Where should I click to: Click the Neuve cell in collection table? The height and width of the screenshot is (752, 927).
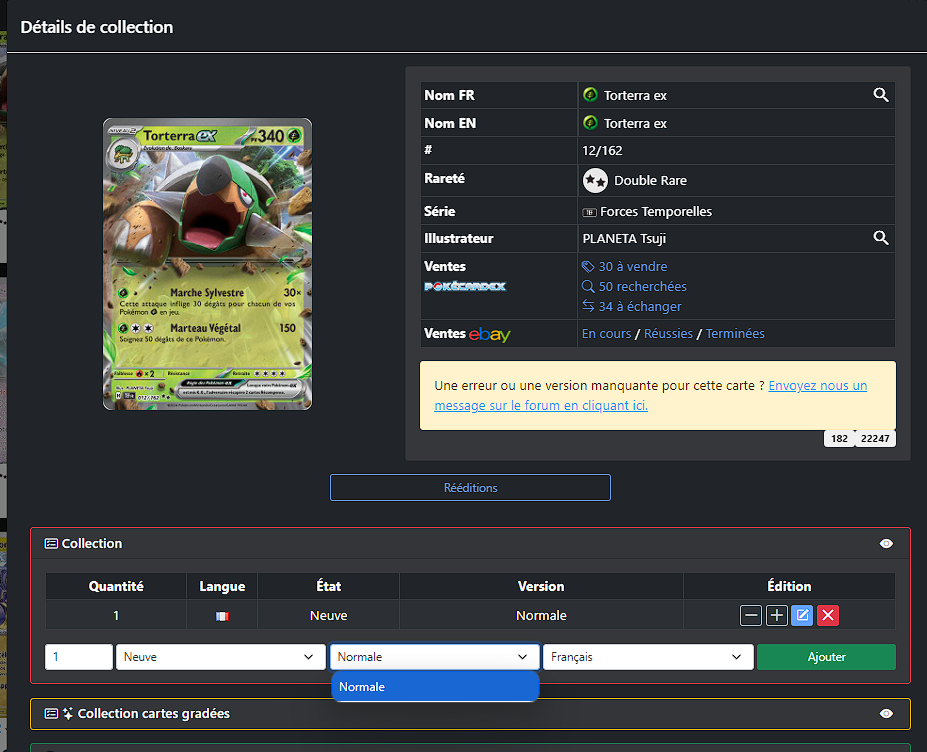click(x=328, y=615)
